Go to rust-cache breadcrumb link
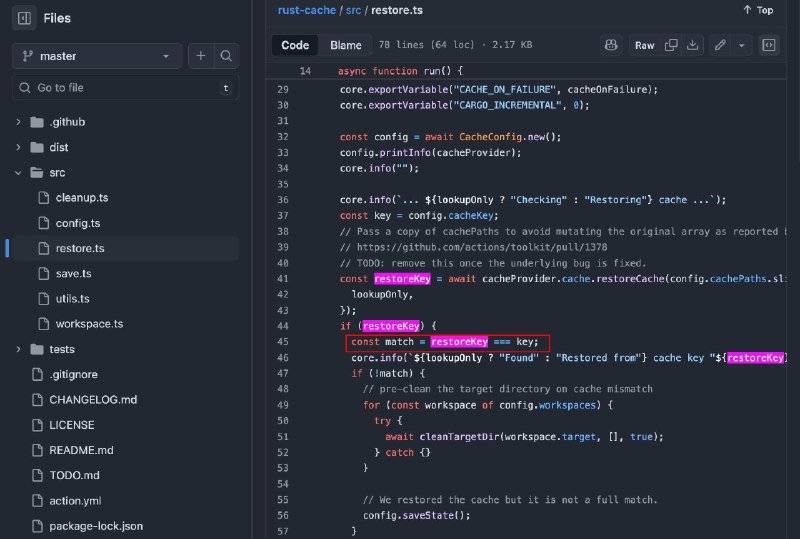Image resolution: width=800 pixels, height=539 pixels. tap(305, 10)
